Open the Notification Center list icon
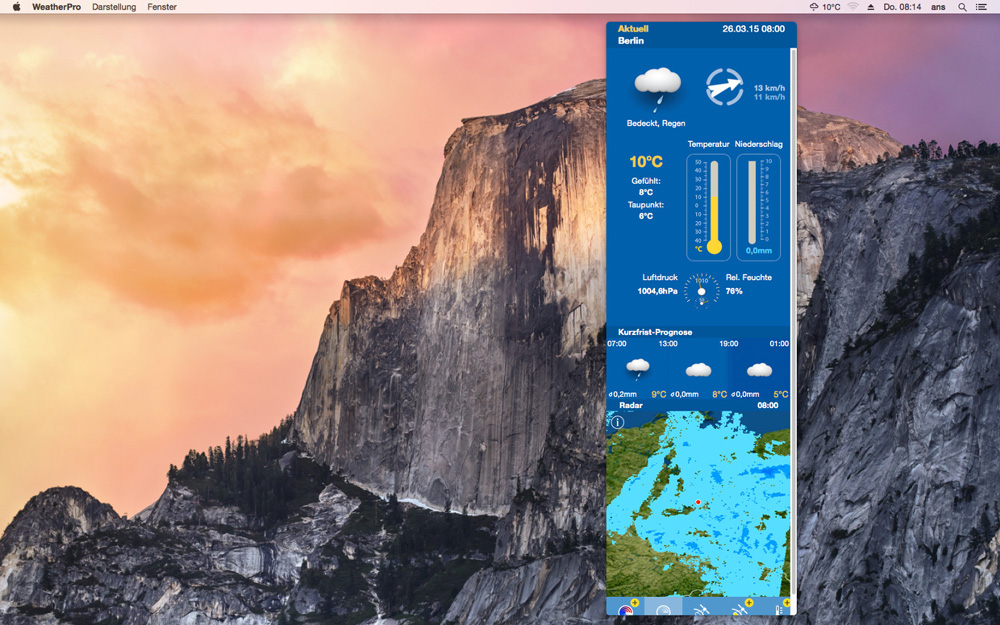 tap(982, 7)
